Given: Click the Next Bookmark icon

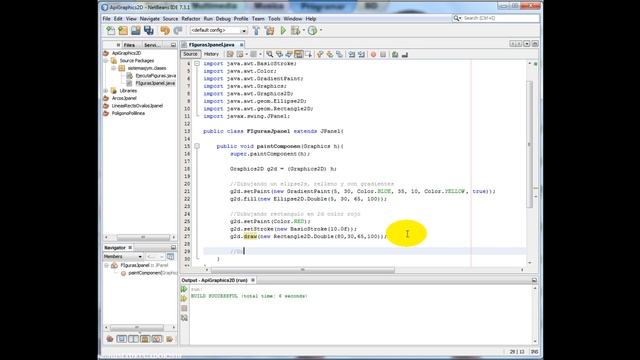Looking at the screenshot, I should point(329,54).
